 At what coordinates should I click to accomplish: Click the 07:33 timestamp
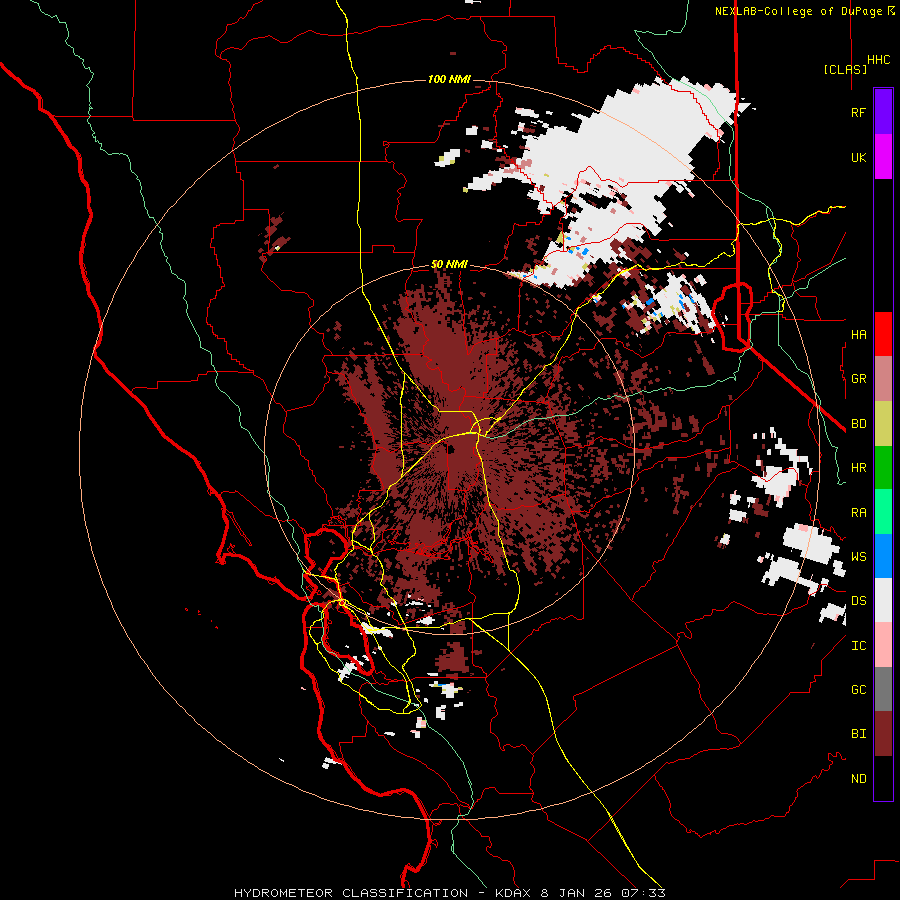point(642,893)
